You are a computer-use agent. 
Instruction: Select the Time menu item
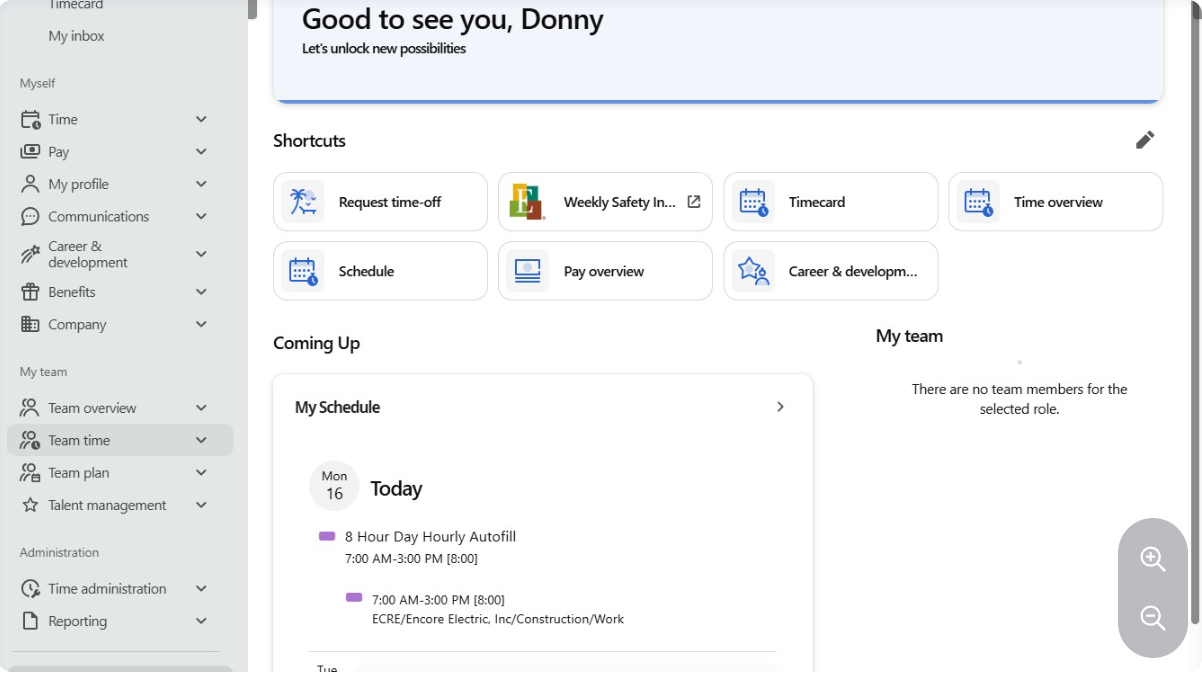pos(120,119)
